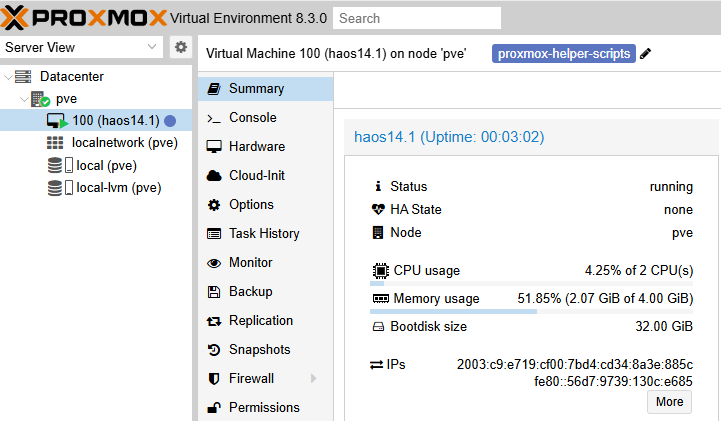Click local (pve) storage icon
Viewport: 721px width, 421px height.
[60, 165]
